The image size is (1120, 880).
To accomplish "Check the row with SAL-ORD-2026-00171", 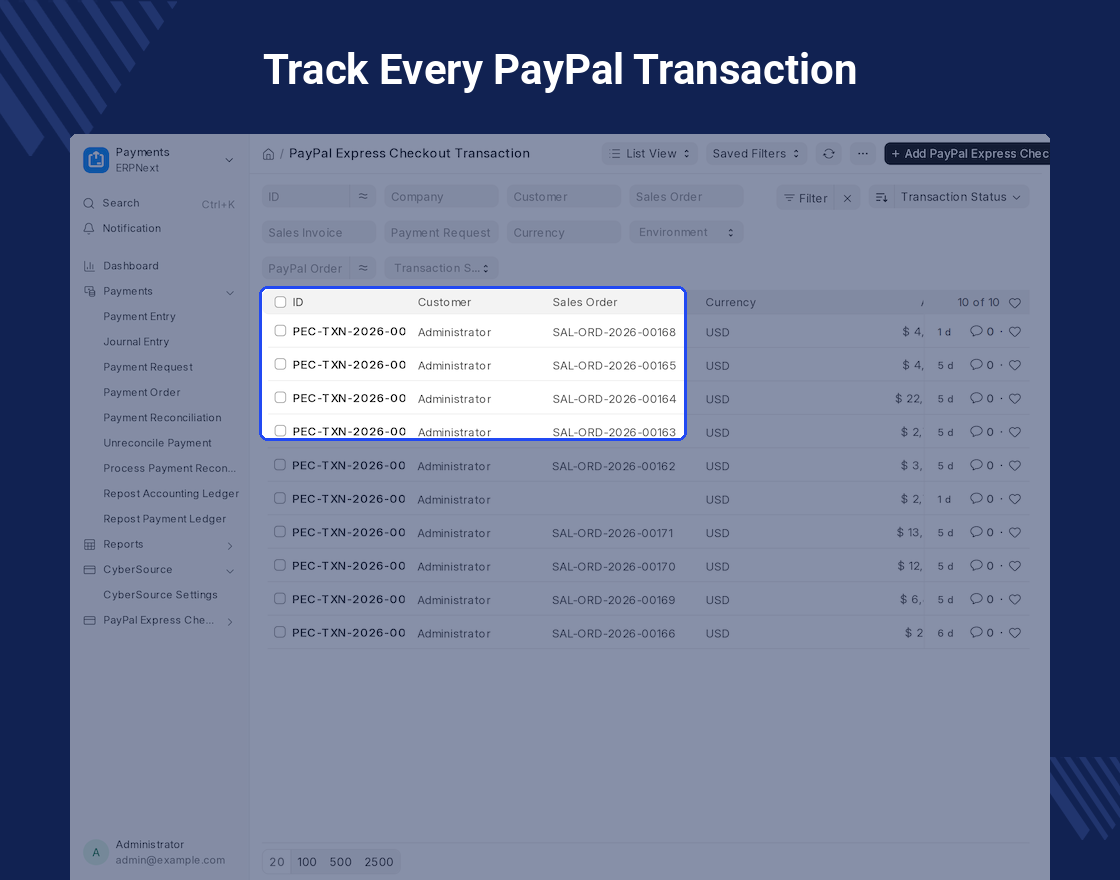I will pos(280,532).
